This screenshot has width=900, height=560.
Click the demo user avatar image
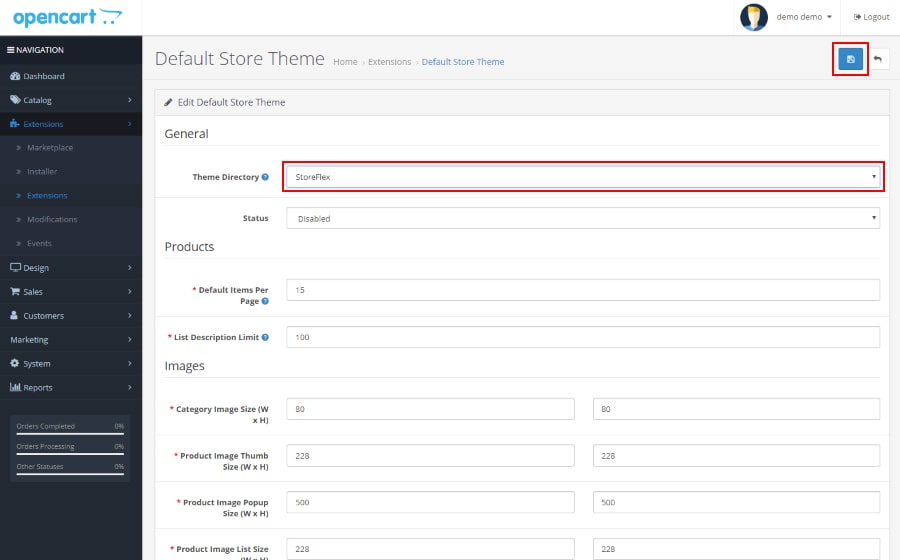tap(754, 17)
